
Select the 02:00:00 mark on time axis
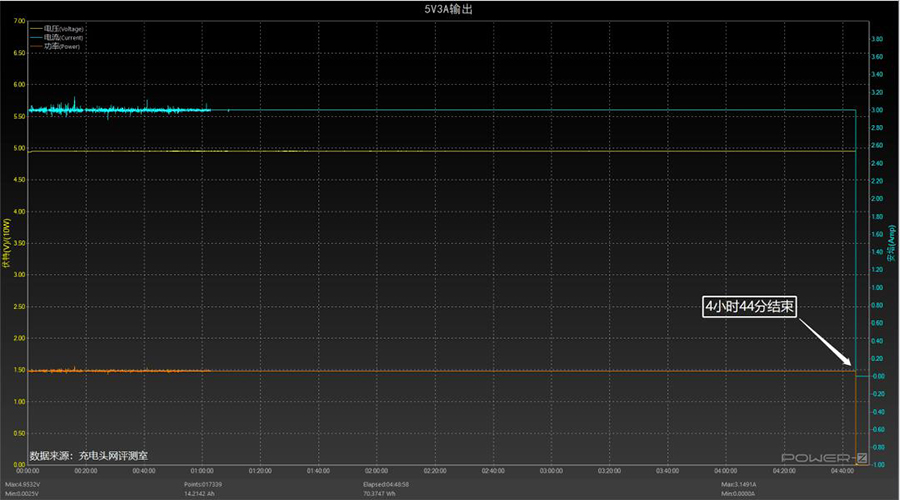[376, 470]
